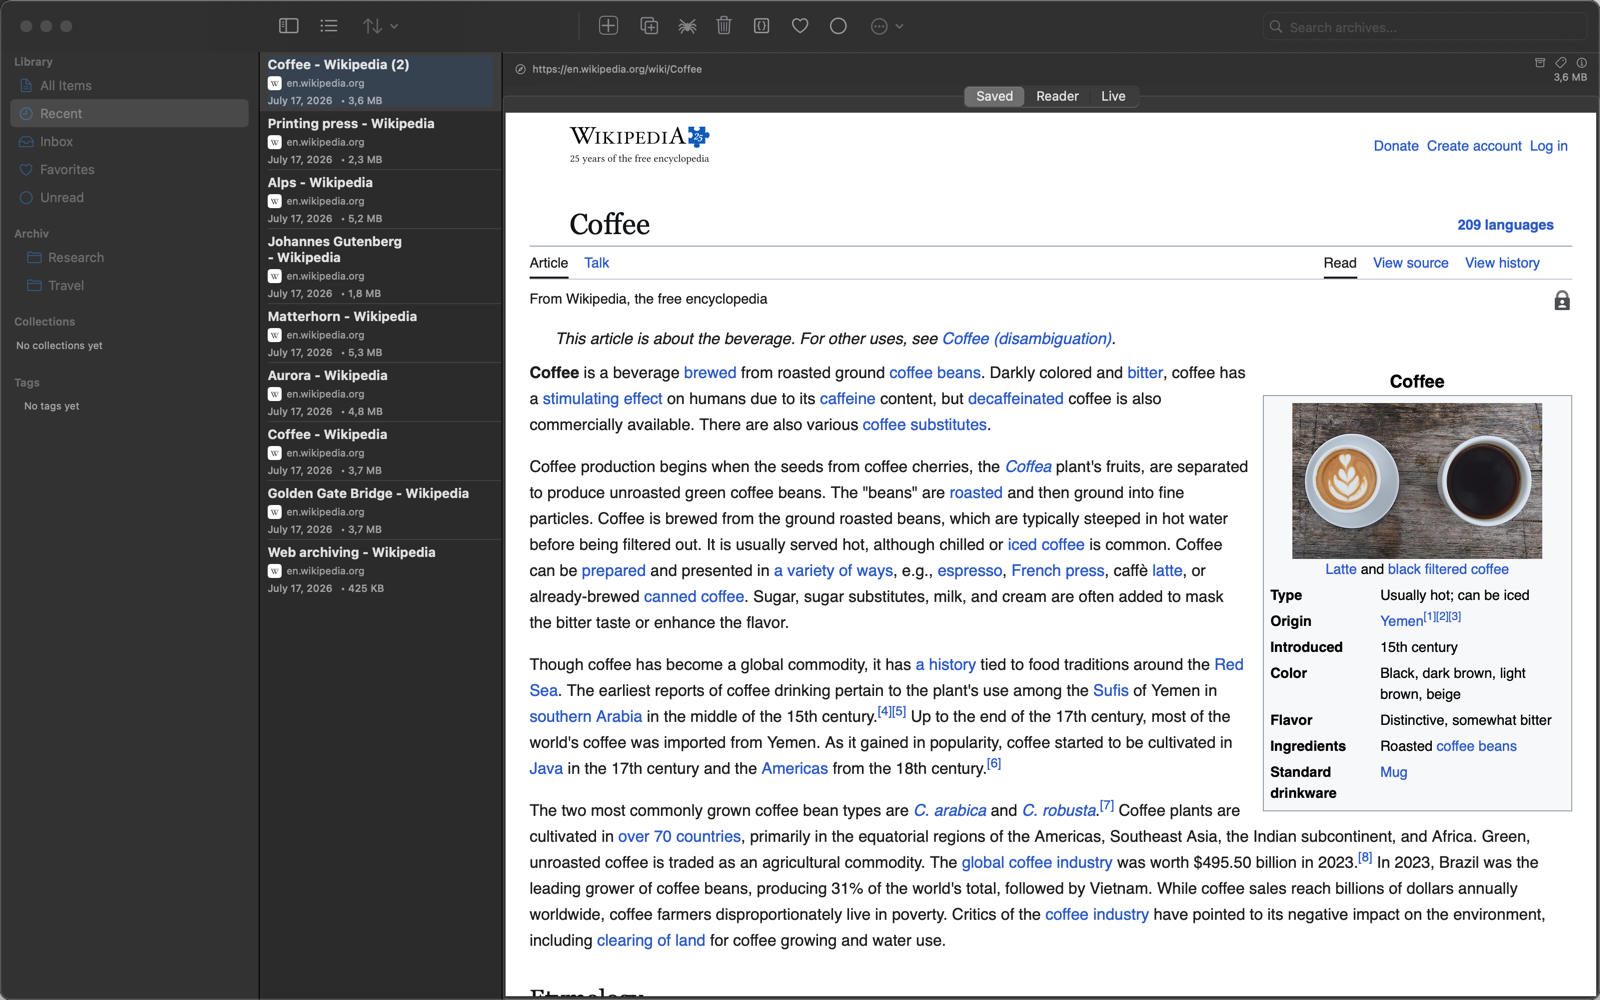
Task: Select the Web archiving - Wikipedia archive
Action: pos(380,569)
